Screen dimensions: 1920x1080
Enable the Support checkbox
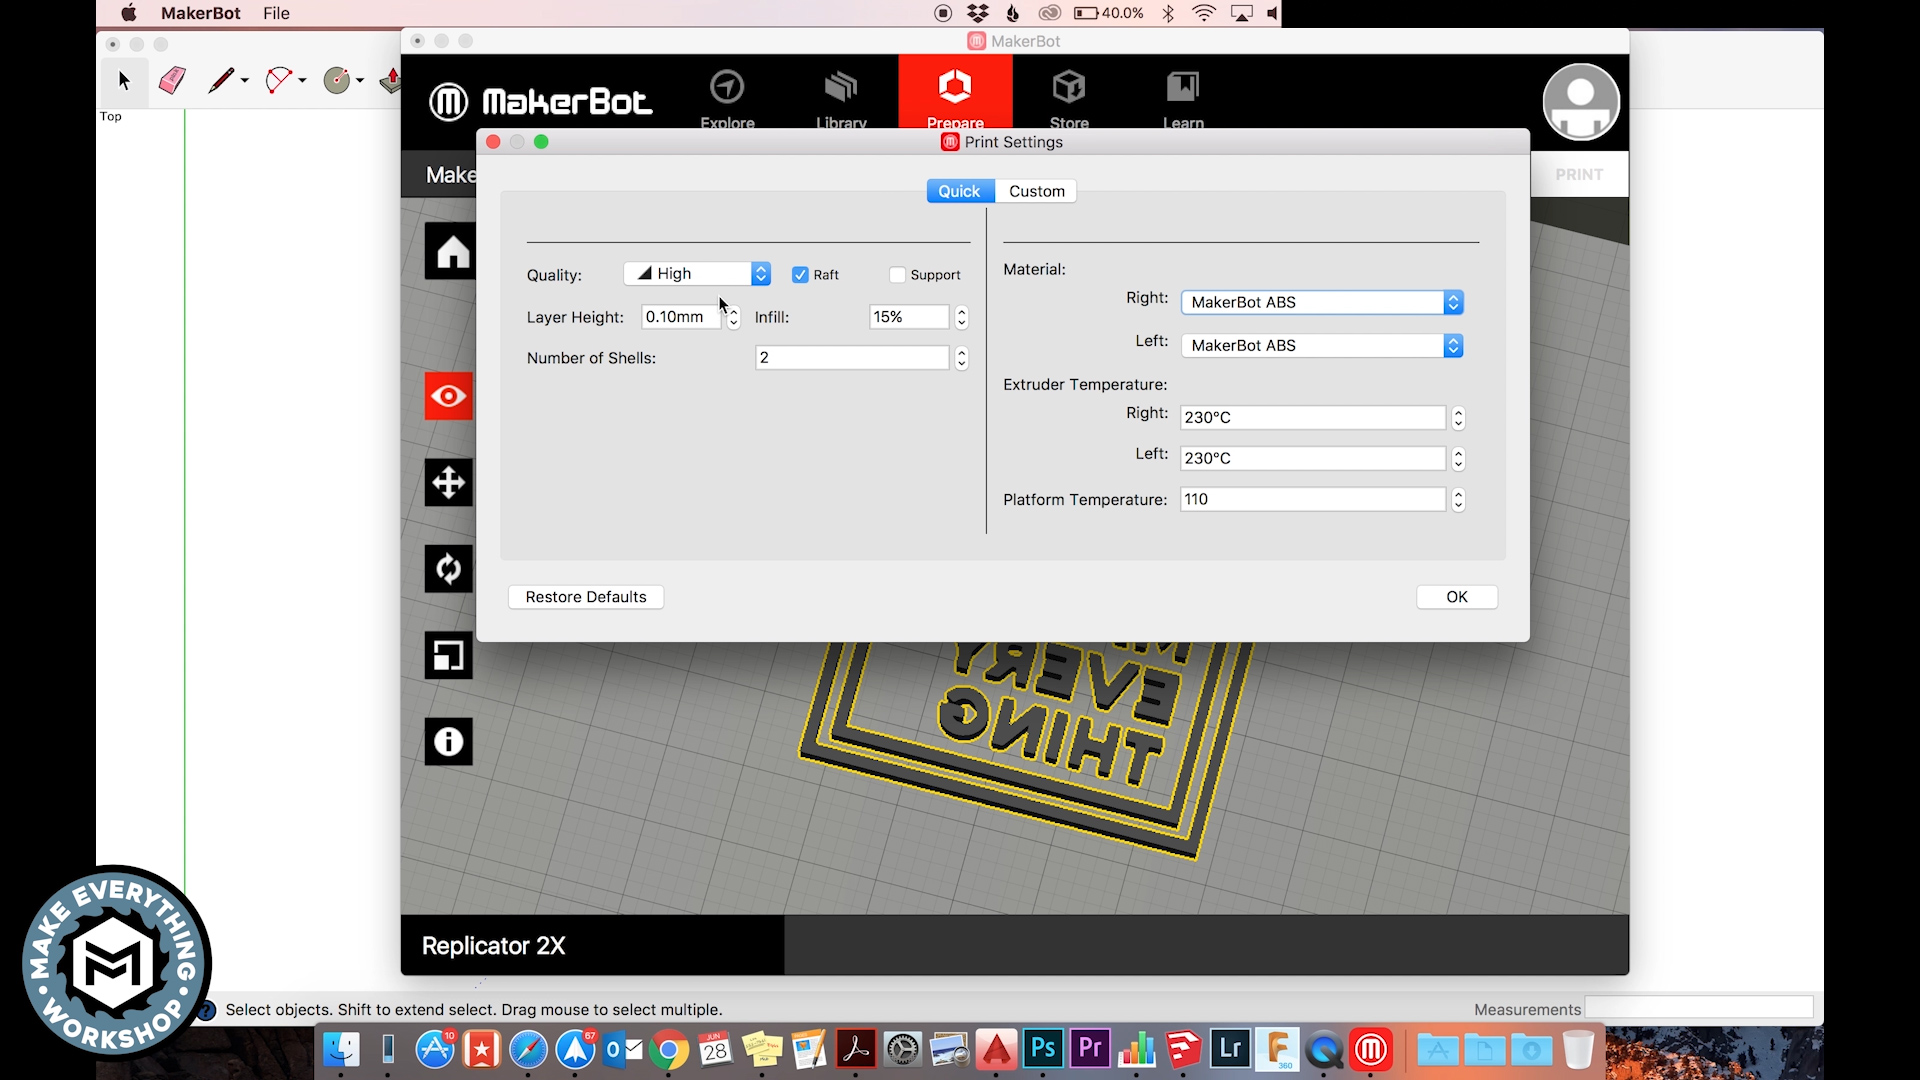click(x=897, y=274)
